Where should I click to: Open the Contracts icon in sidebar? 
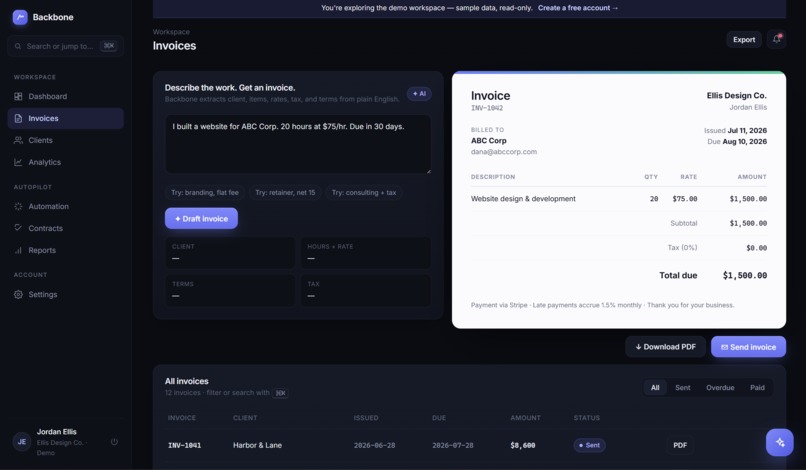(x=18, y=228)
